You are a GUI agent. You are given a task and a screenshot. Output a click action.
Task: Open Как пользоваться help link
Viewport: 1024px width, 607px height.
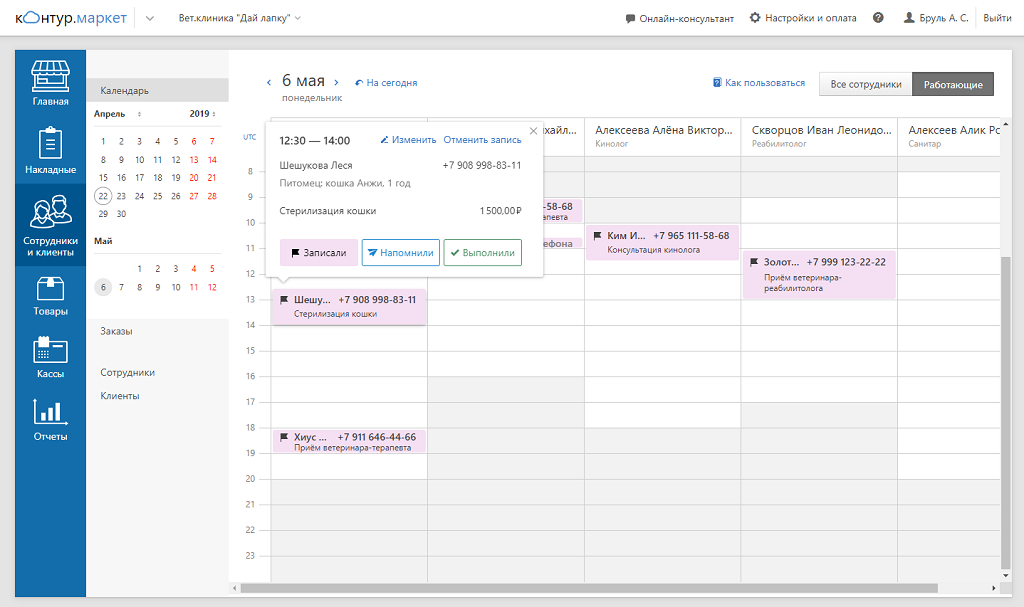click(x=759, y=82)
